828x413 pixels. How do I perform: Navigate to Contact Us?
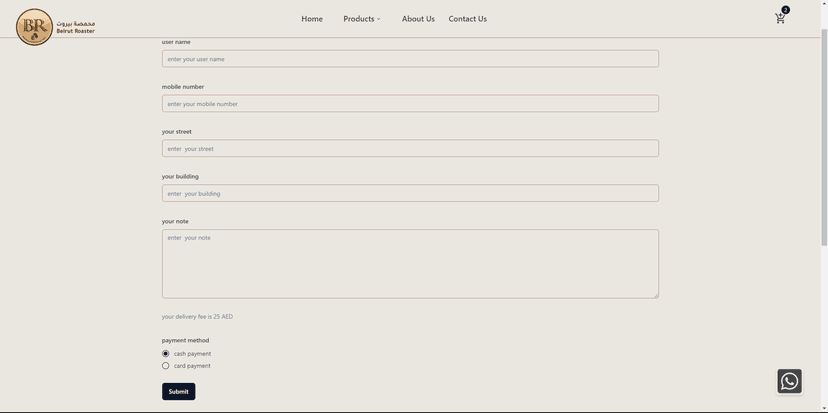click(467, 19)
